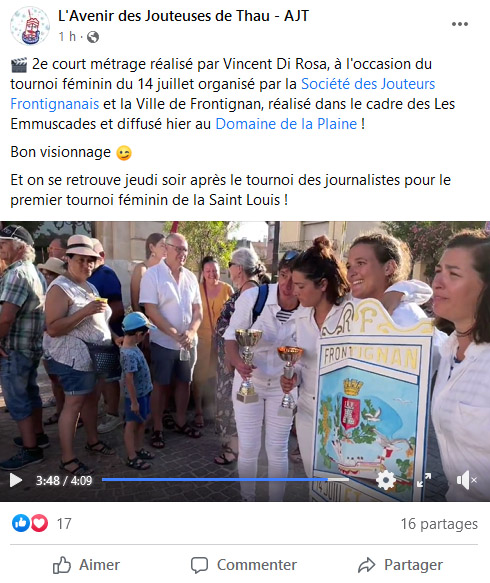Open the Société des Jouteurs link

tap(368, 84)
